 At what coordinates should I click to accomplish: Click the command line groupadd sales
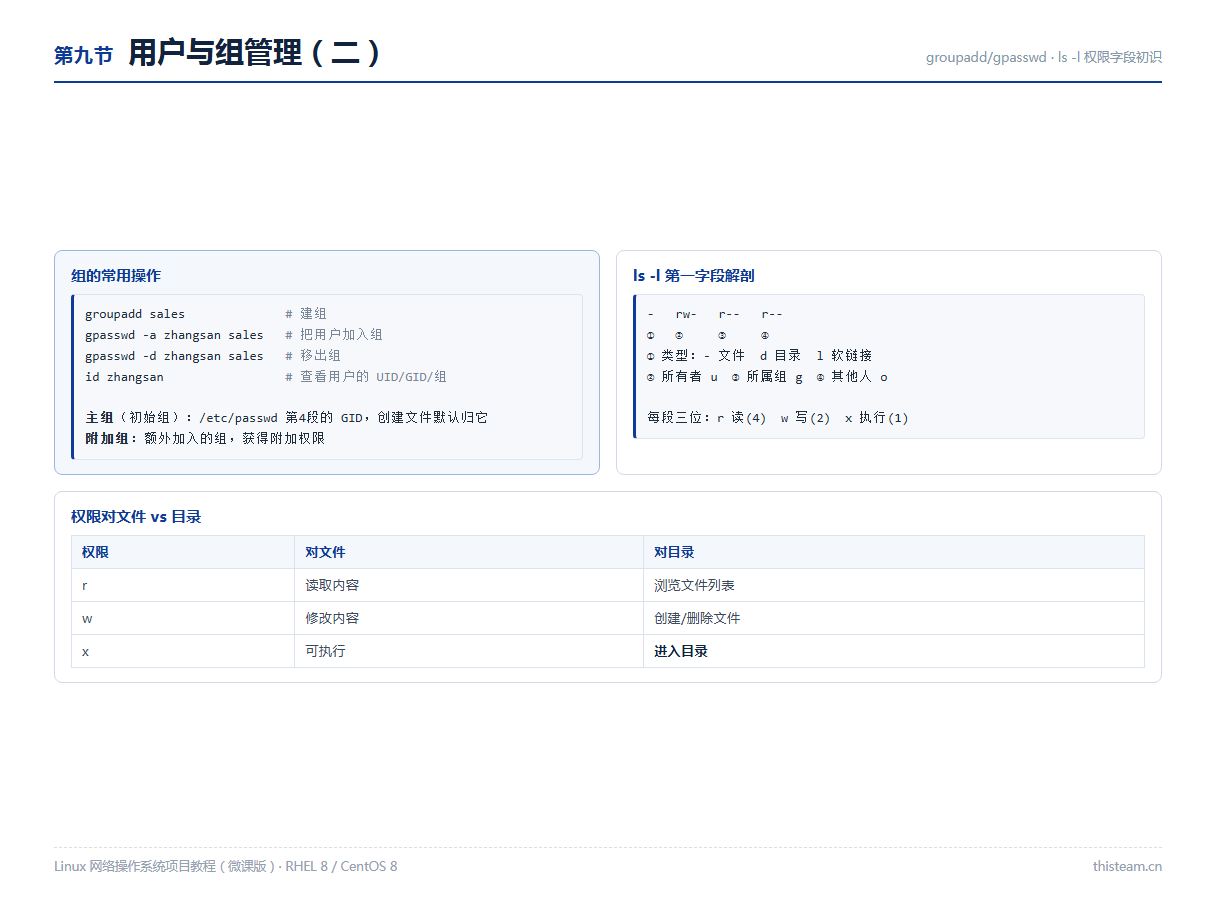tap(135, 314)
